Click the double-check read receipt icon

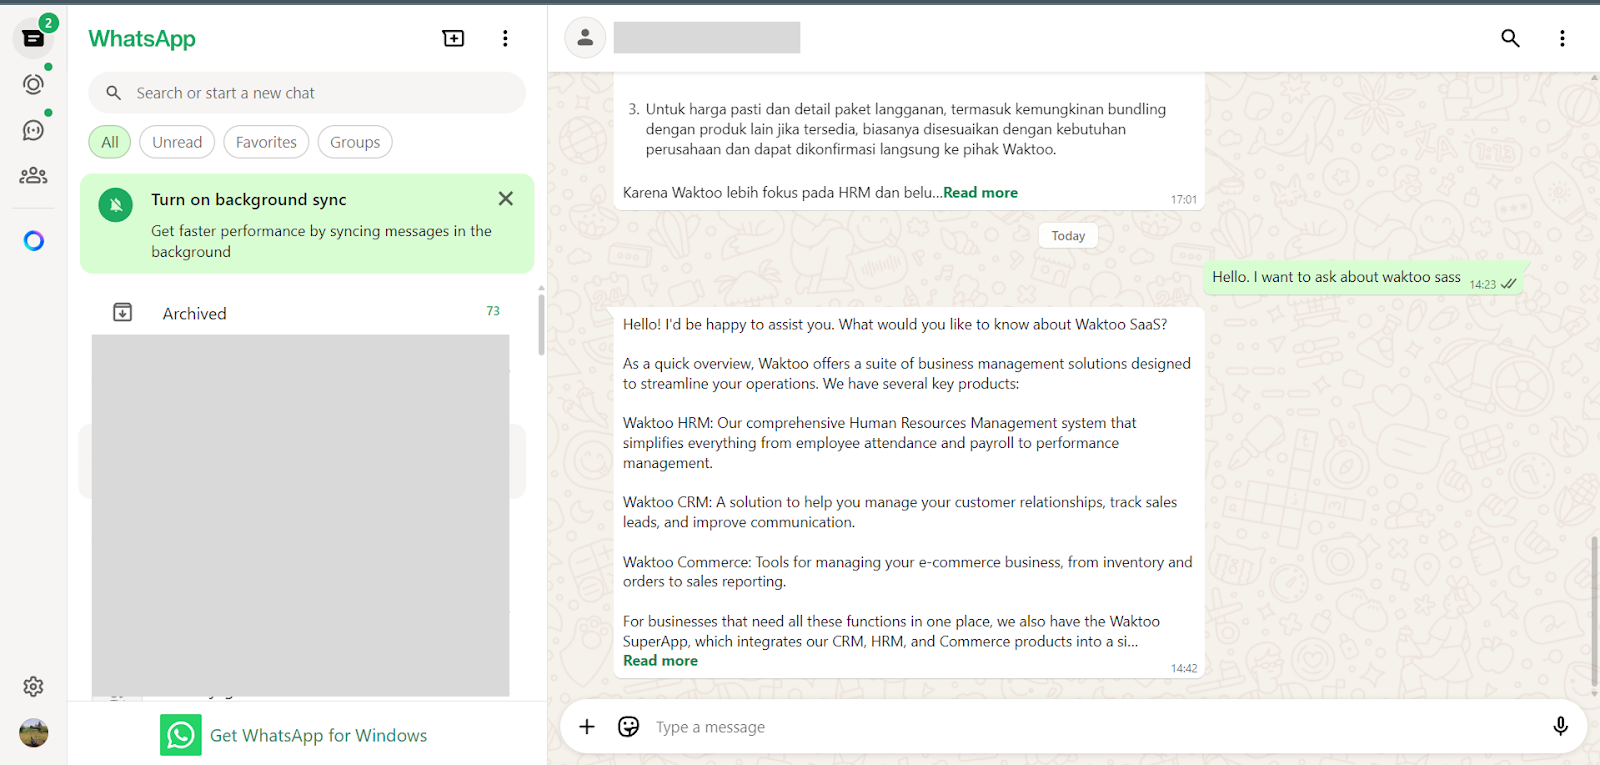click(1509, 284)
